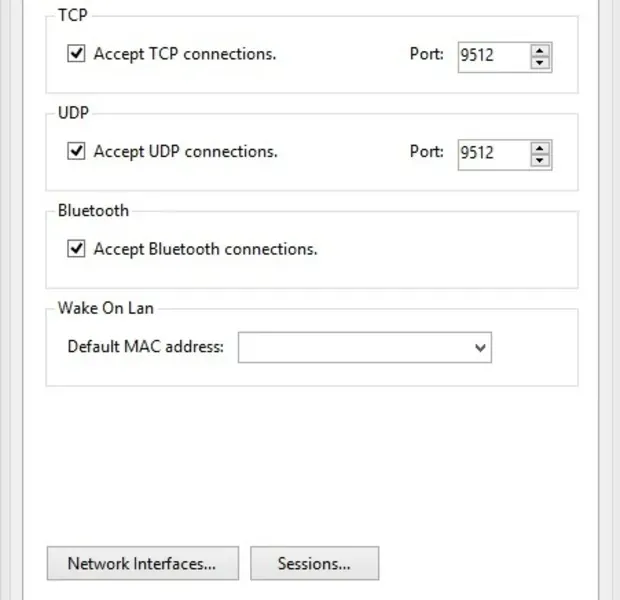The height and width of the screenshot is (600, 620).
Task: Expand the Default MAC address dropdown arrow
Action: point(481,348)
